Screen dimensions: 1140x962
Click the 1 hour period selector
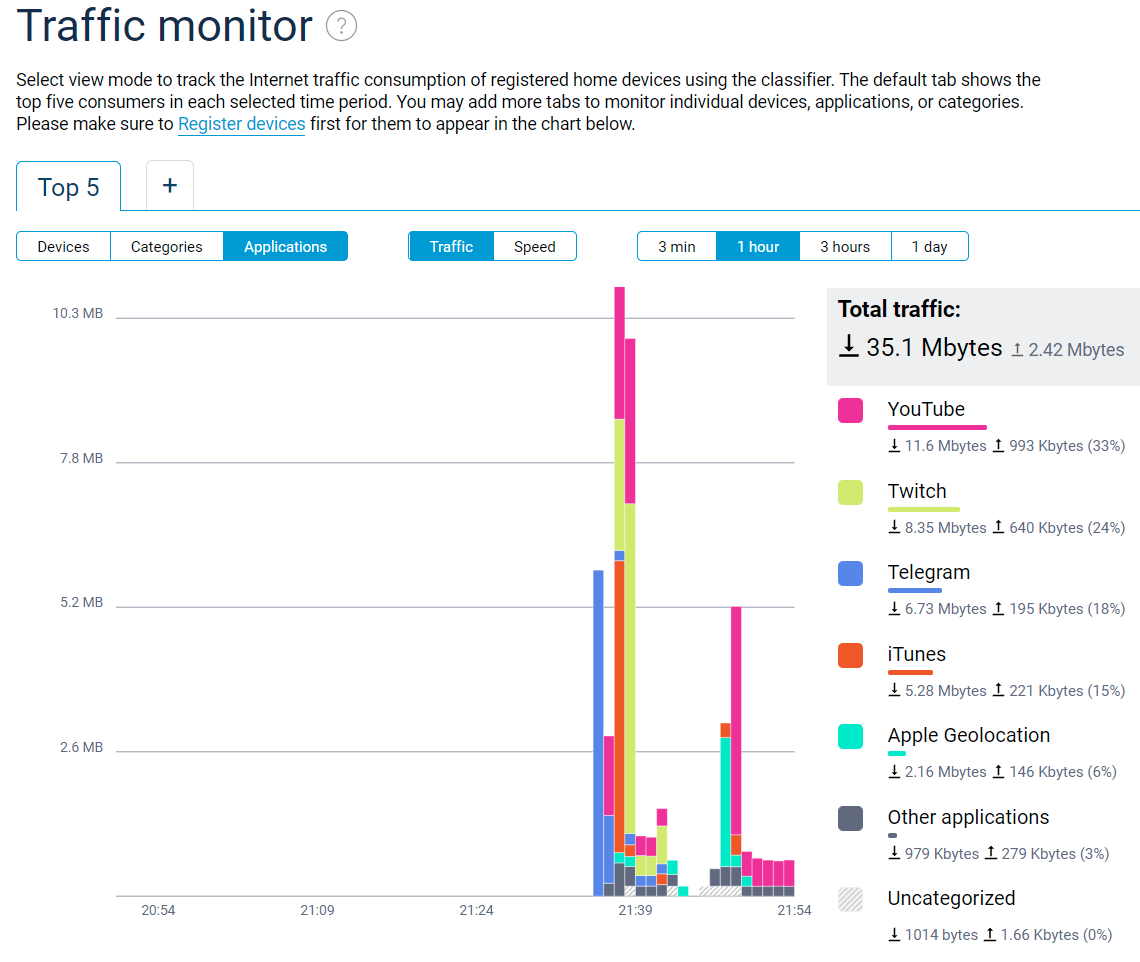757,246
